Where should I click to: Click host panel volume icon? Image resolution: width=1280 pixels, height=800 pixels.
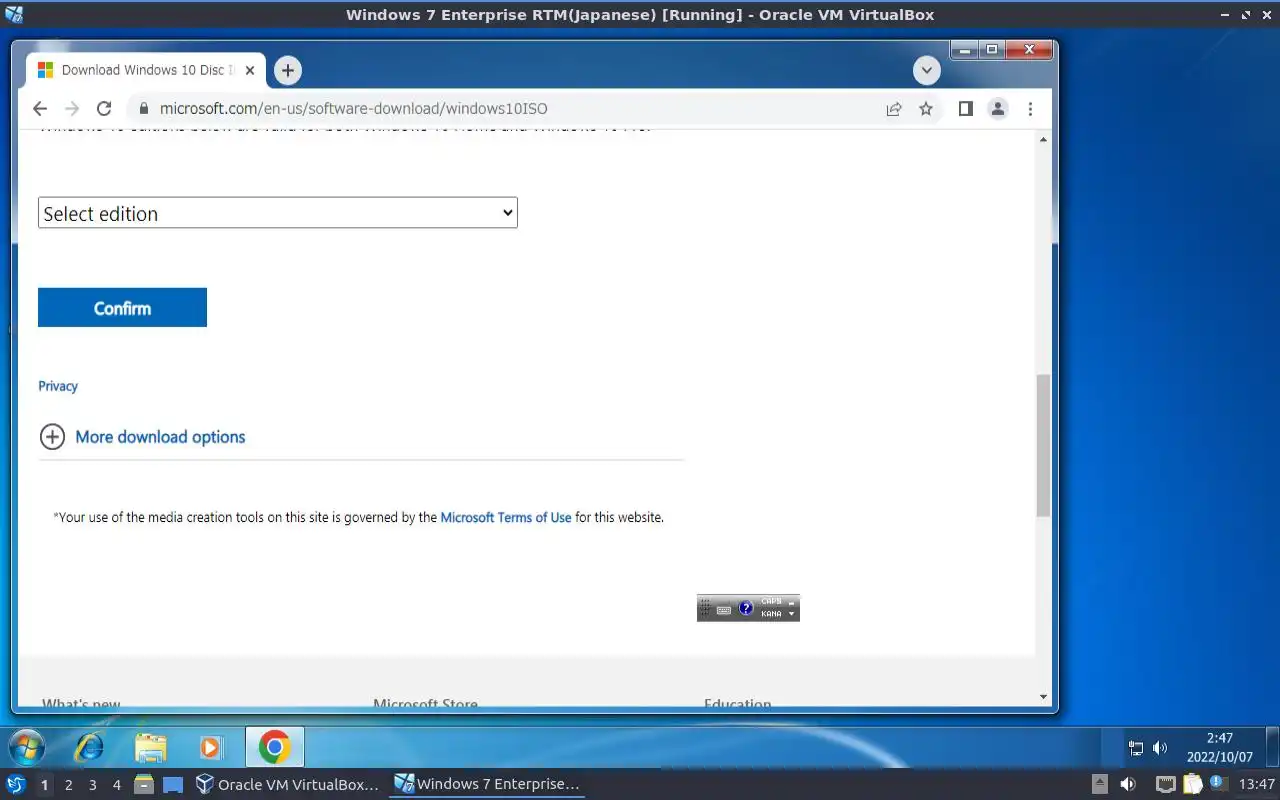click(1128, 785)
